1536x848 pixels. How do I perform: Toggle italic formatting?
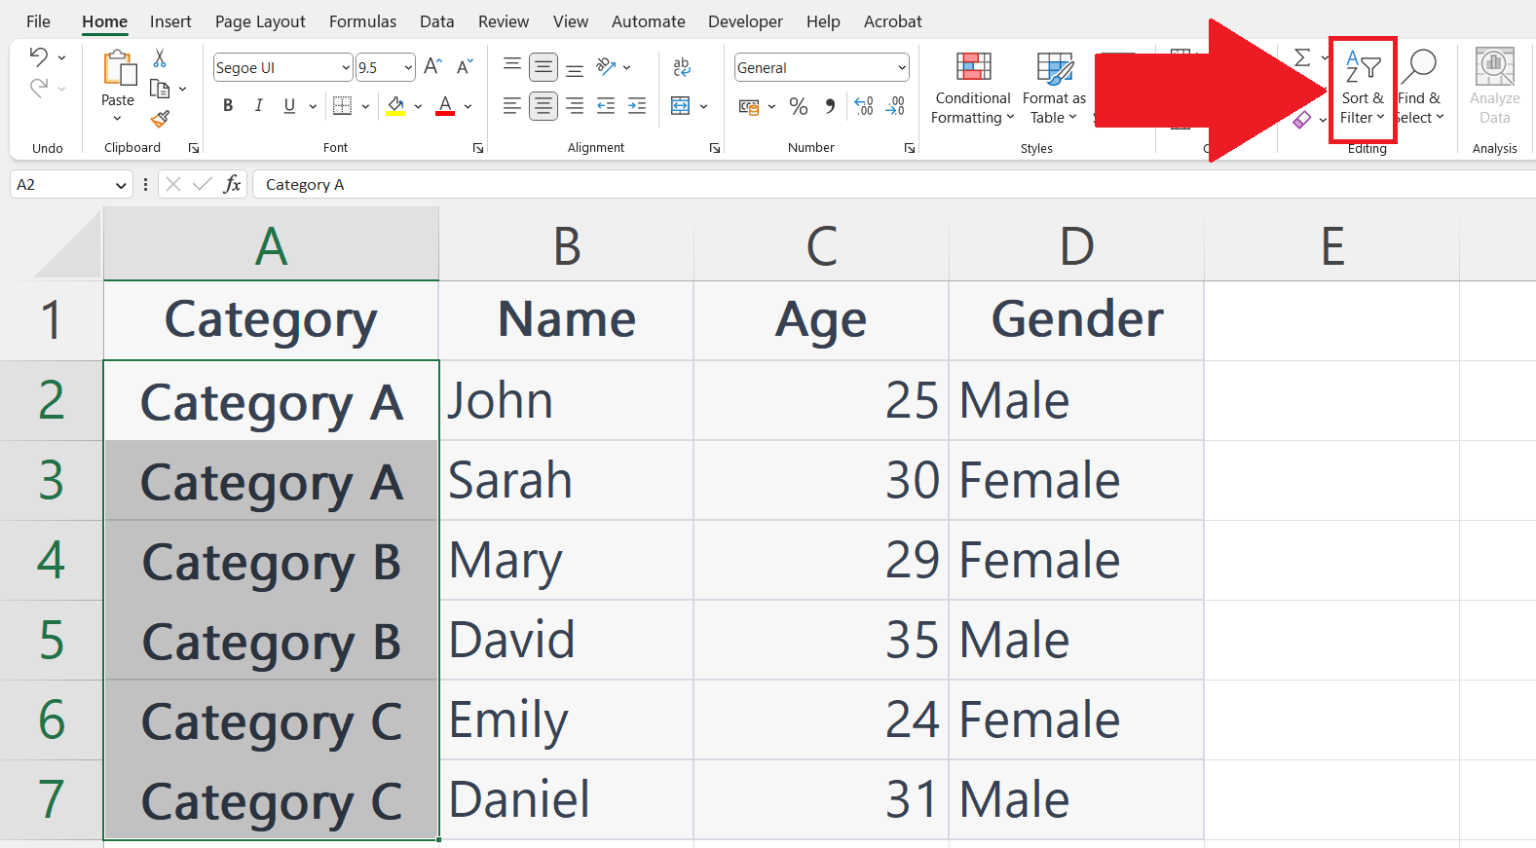coord(257,105)
